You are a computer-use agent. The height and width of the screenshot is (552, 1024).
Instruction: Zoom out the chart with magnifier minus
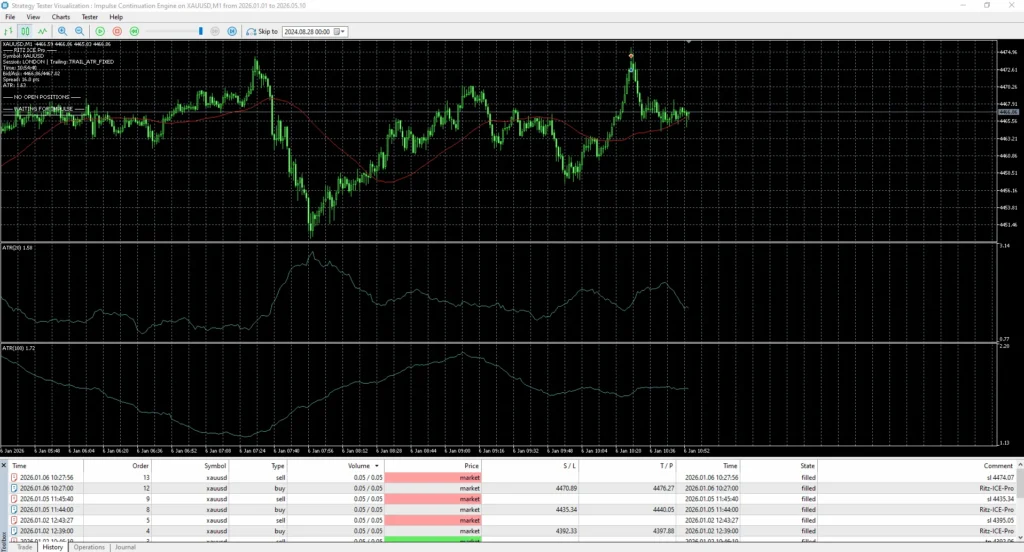pos(80,31)
